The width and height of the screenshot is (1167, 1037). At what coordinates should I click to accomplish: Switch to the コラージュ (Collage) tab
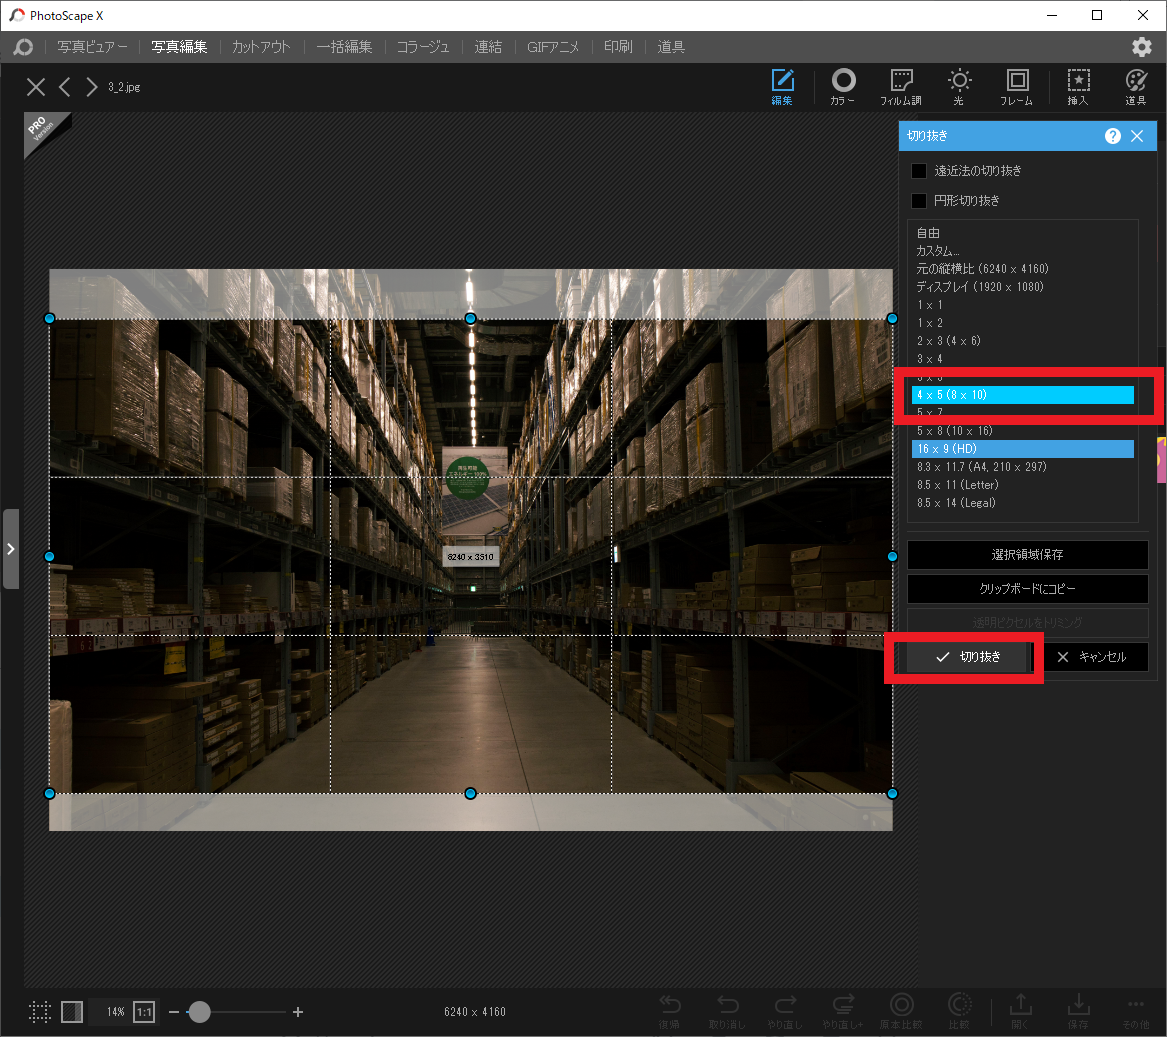click(422, 47)
